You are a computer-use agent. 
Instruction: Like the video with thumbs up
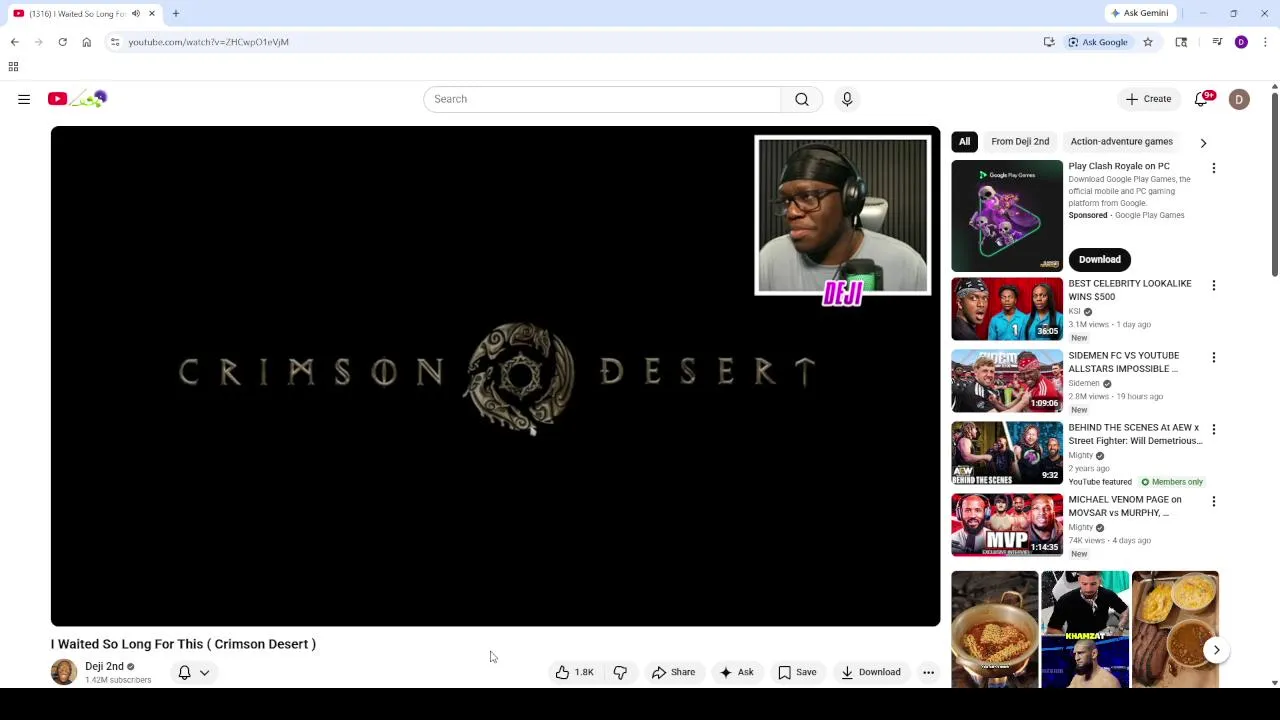click(575, 672)
